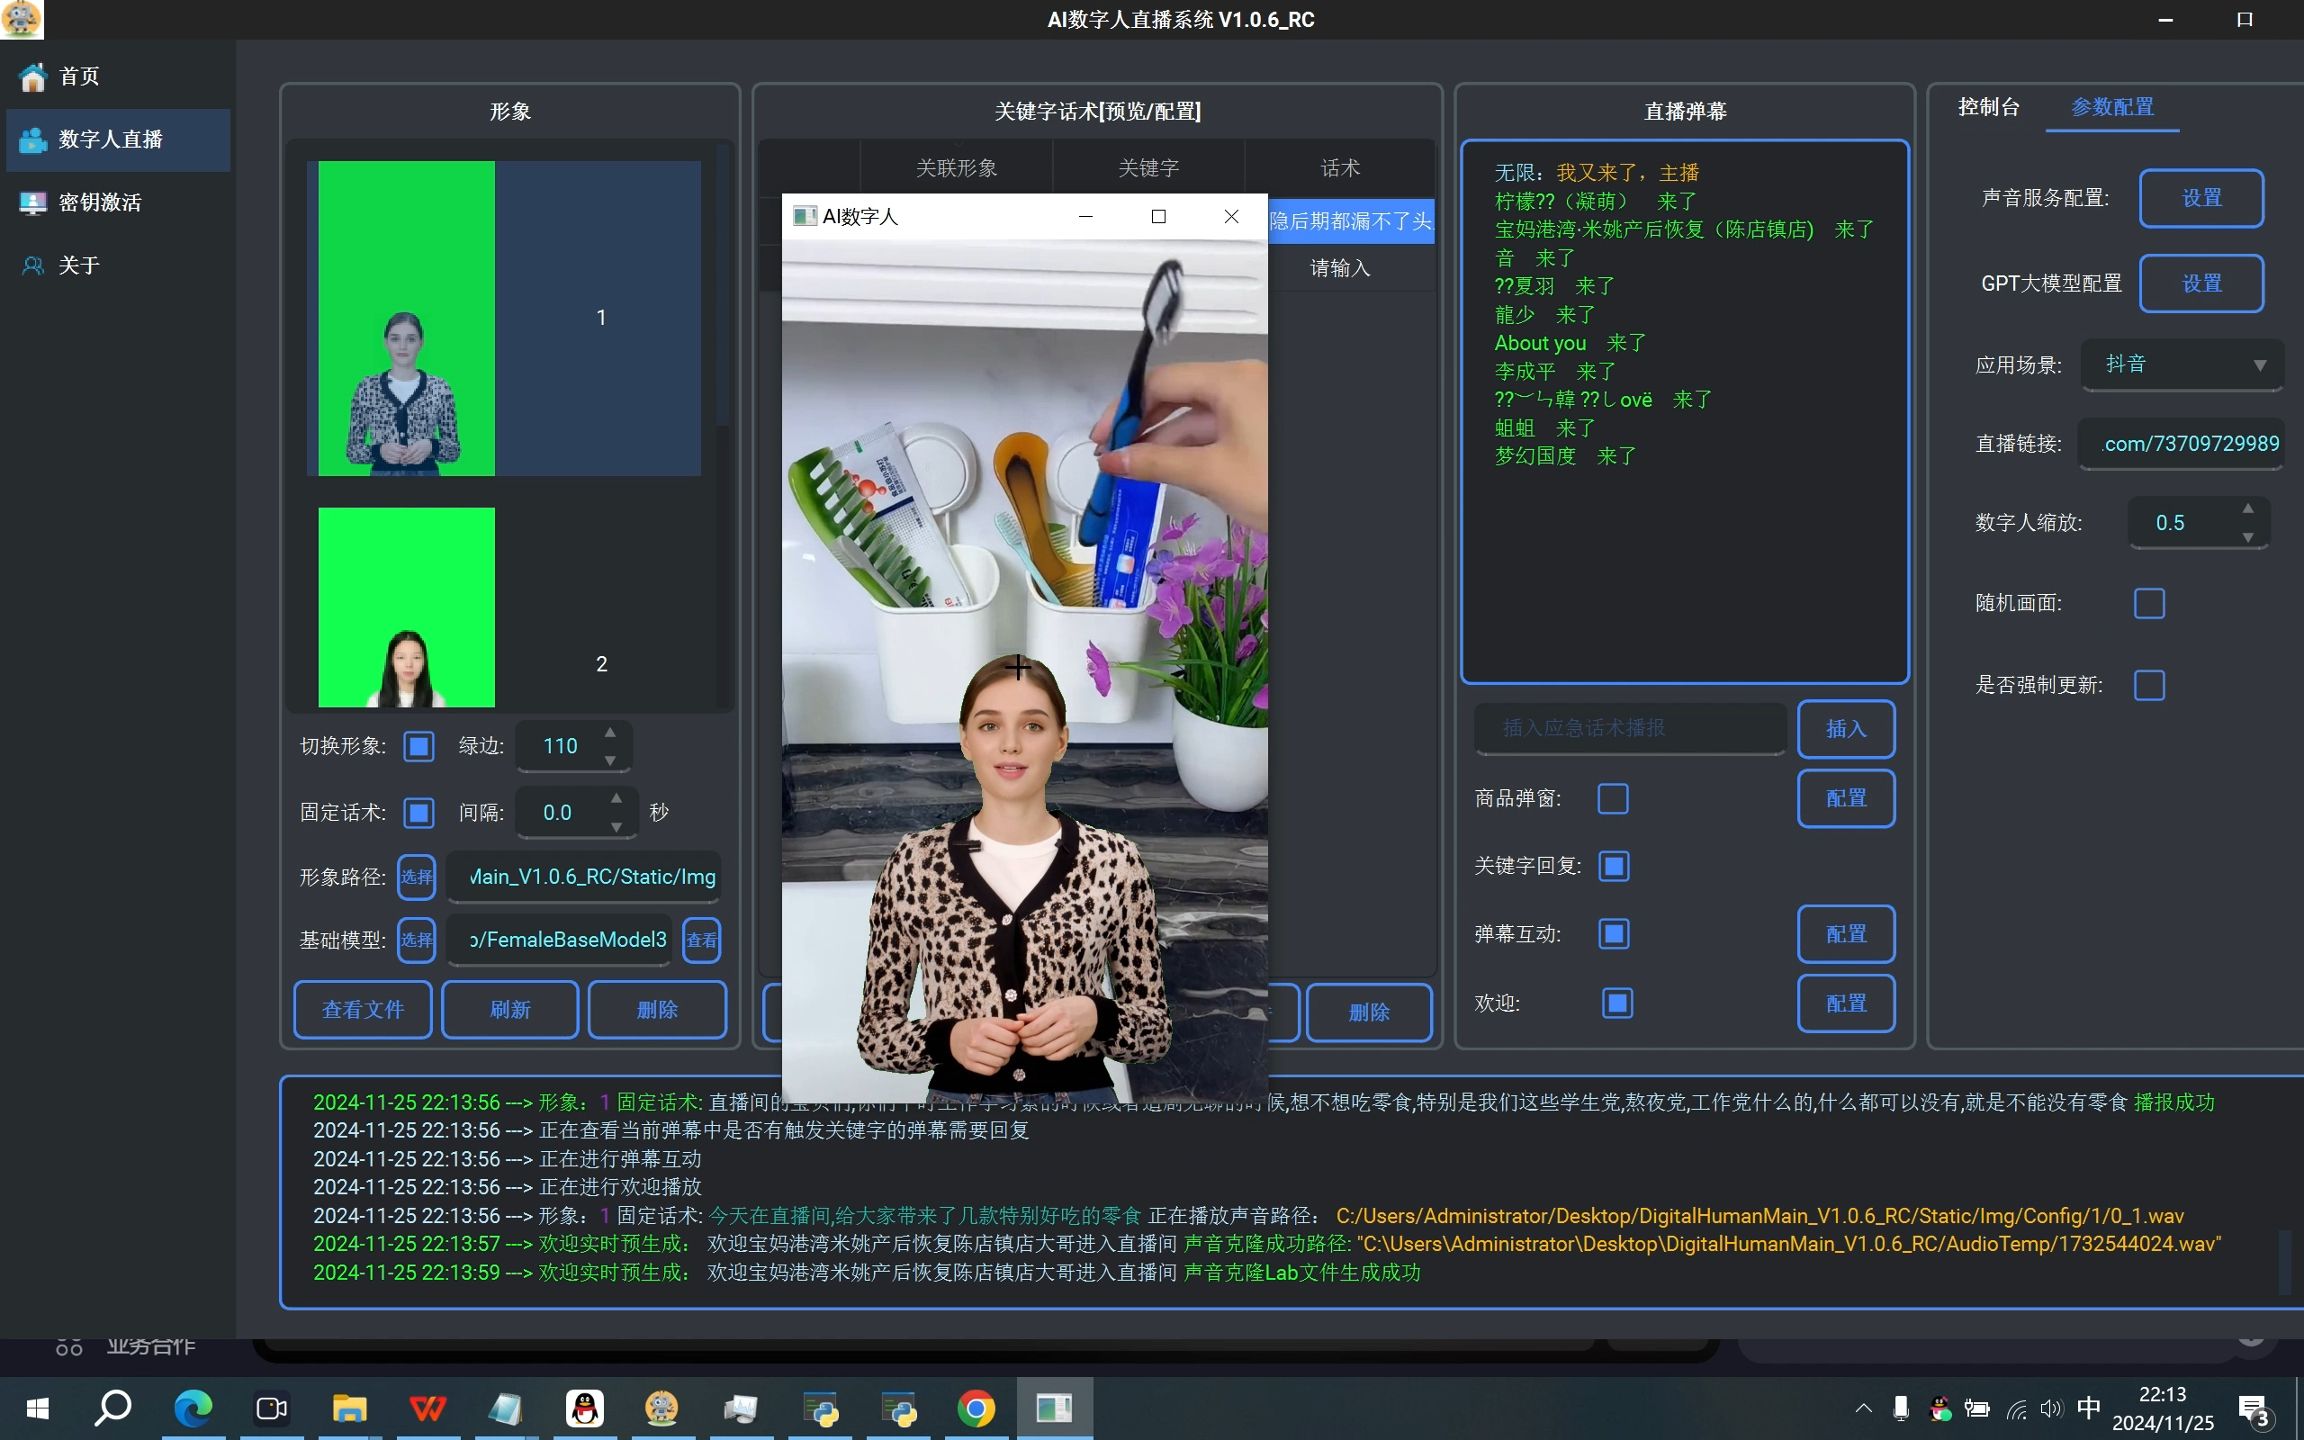
Task: Launch QQ penguin icon in taskbar
Action: click(x=584, y=1408)
